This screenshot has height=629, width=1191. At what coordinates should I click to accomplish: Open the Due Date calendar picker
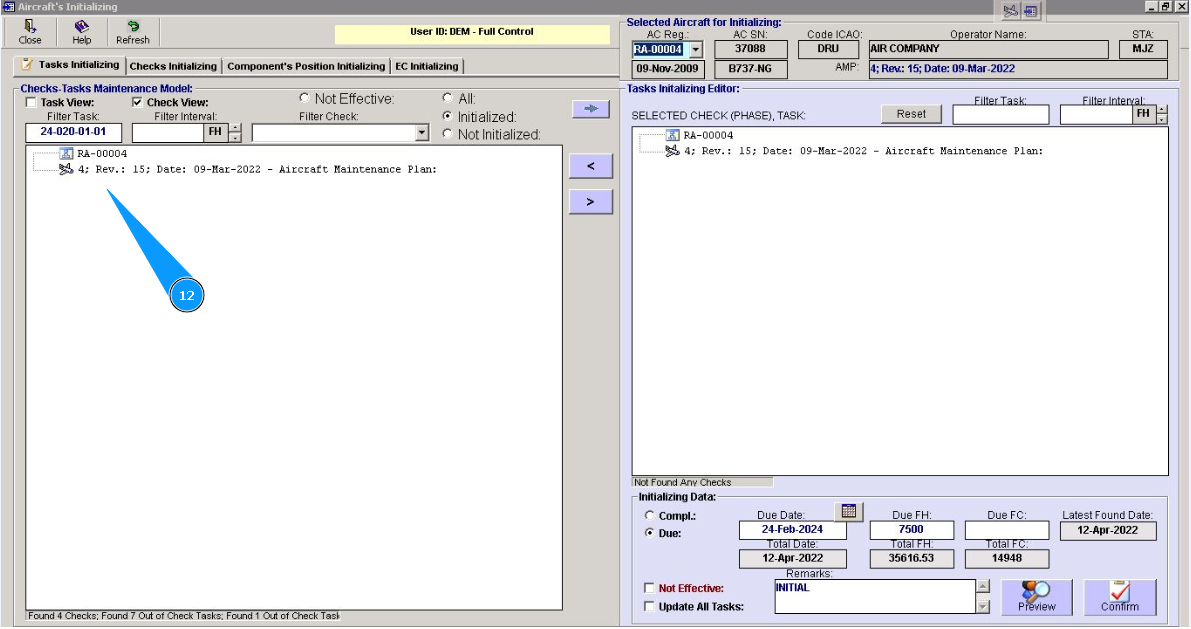coord(848,511)
